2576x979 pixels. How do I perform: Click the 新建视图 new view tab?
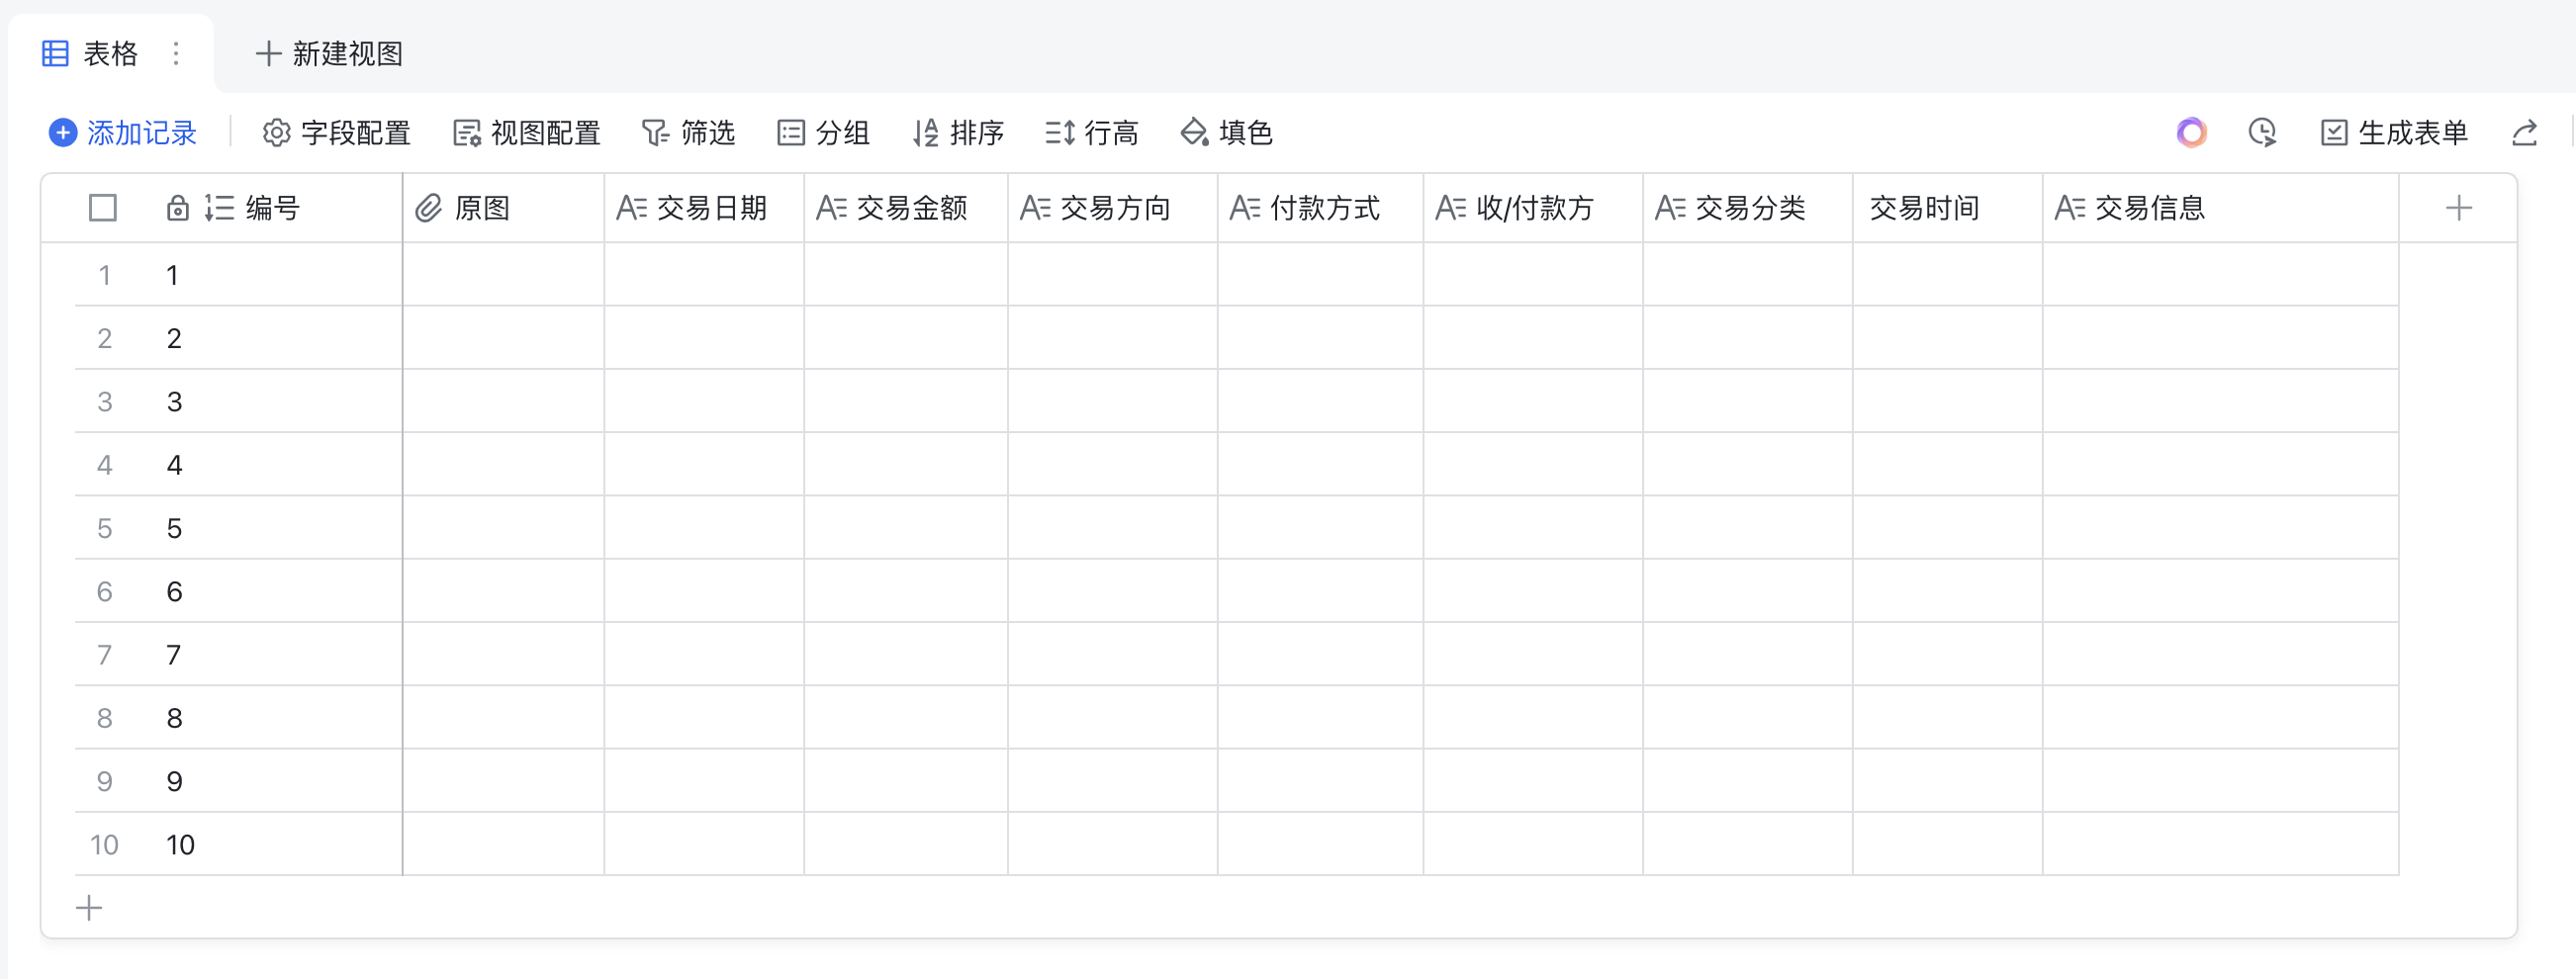[x=330, y=54]
